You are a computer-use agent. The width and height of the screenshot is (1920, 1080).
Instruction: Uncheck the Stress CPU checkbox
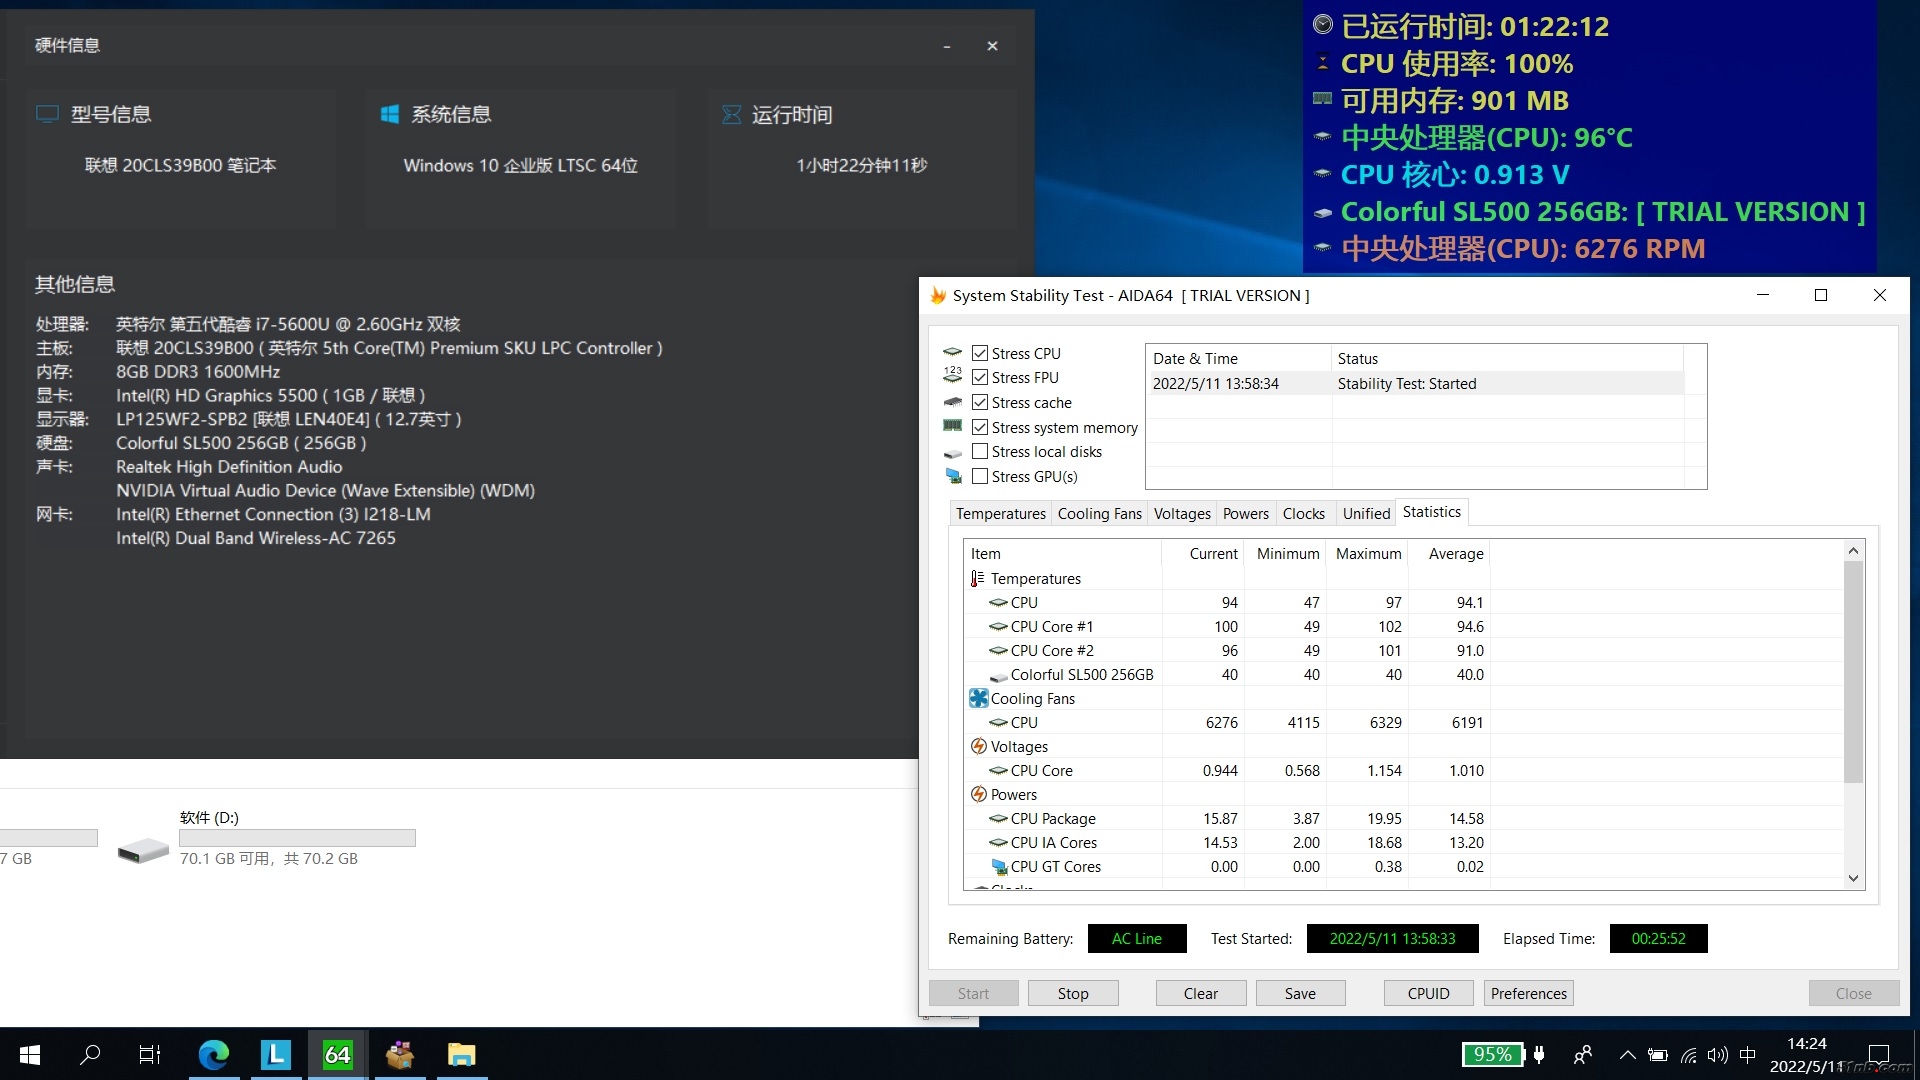click(x=980, y=353)
